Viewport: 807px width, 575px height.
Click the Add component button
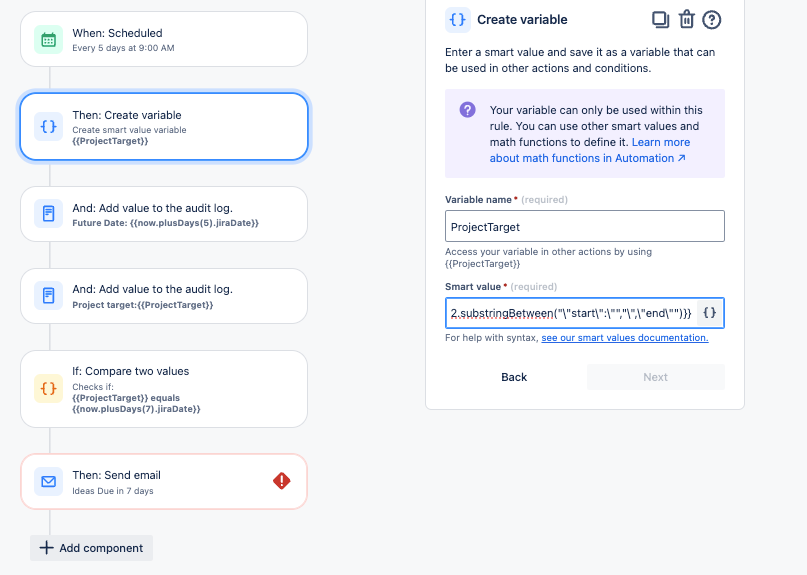click(x=92, y=548)
